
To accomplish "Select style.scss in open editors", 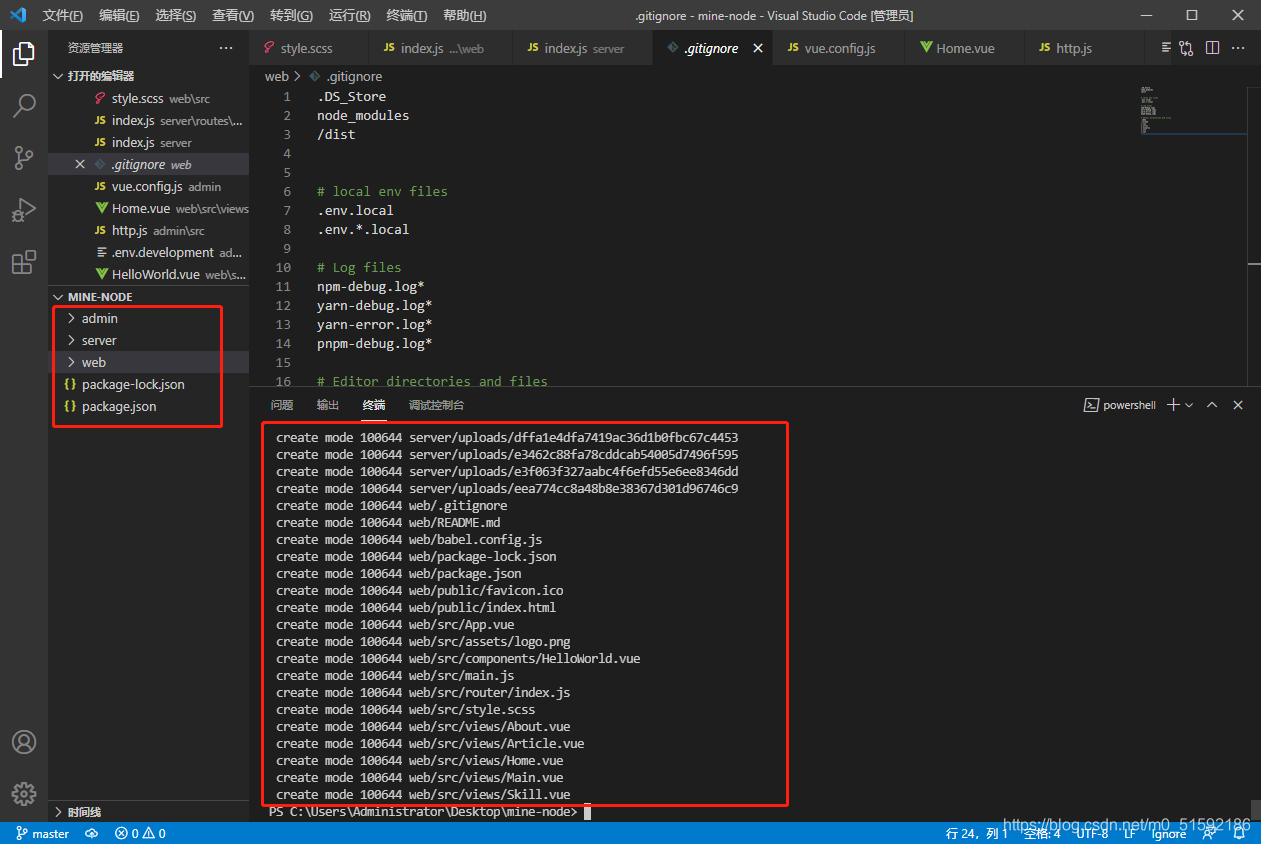I will click(149, 99).
